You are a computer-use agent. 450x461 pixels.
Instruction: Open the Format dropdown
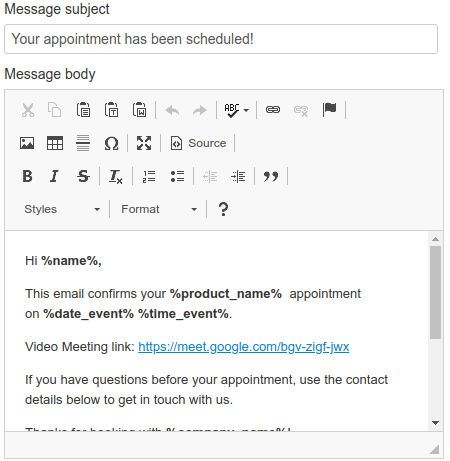click(159, 209)
